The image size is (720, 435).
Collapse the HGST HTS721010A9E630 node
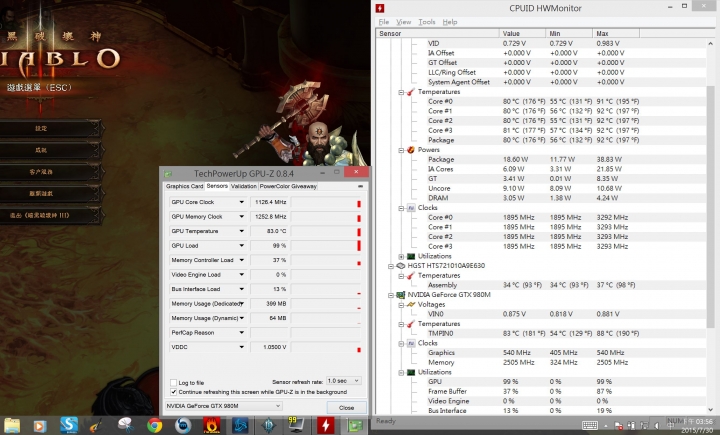tap(391, 266)
